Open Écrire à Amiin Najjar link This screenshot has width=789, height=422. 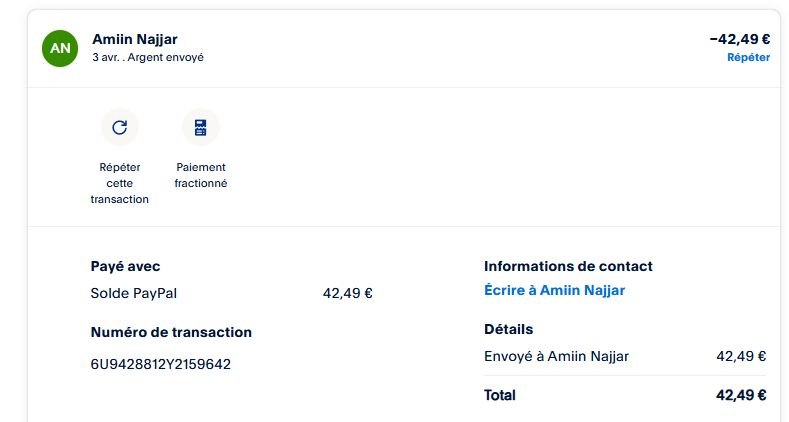click(x=554, y=291)
